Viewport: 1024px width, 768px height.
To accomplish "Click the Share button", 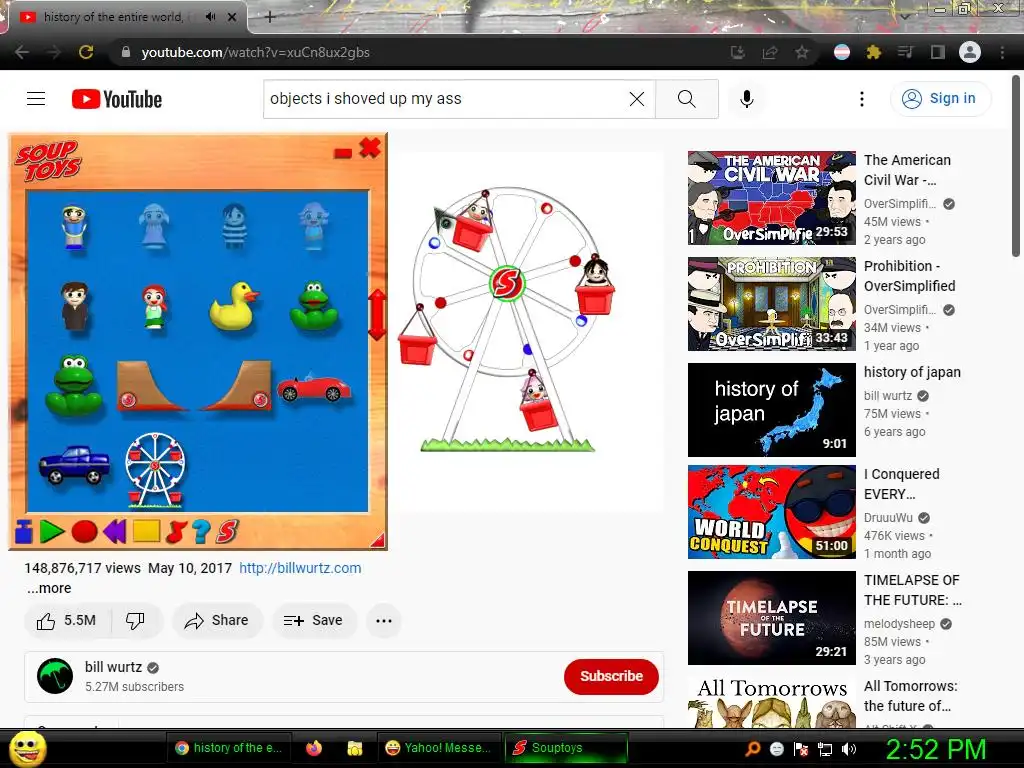I will (x=217, y=620).
